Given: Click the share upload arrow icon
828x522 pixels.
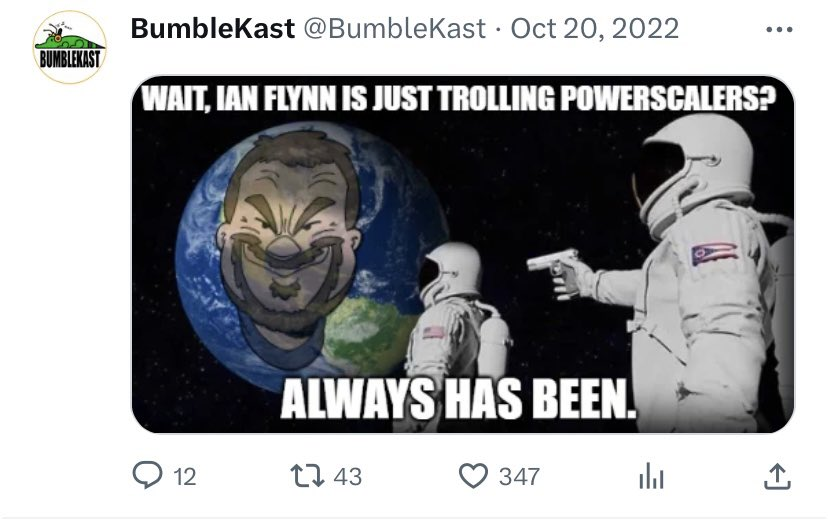Looking at the screenshot, I should (x=777, y=476).
